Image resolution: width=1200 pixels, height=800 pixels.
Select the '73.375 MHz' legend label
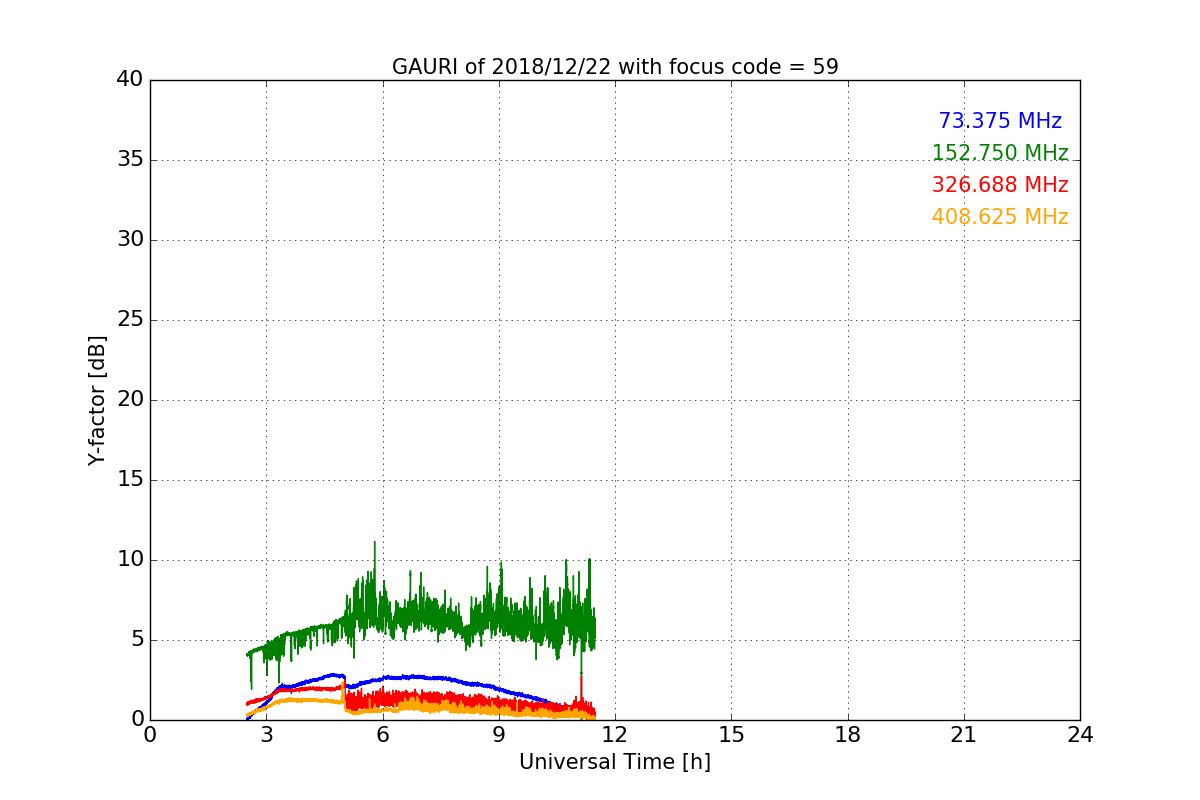pyautogui.click(x=1000, y=121)
